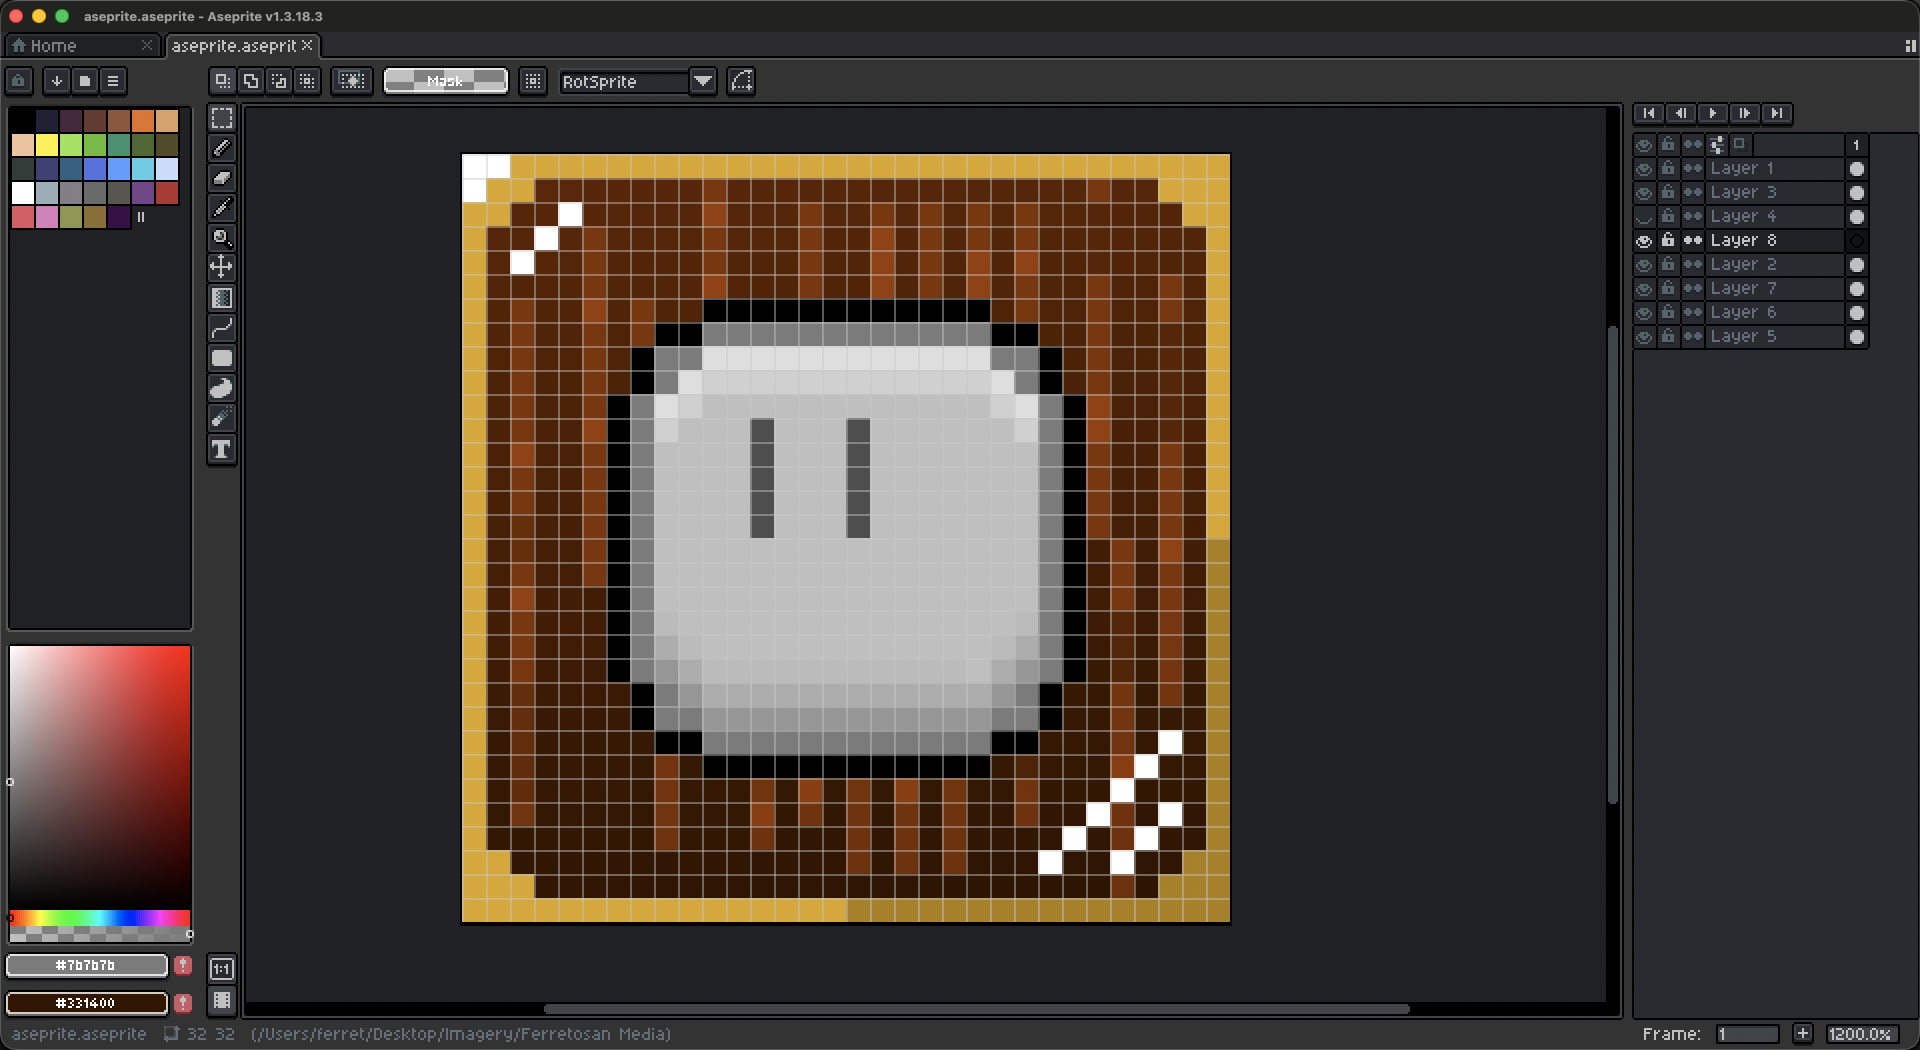The width and height of the screenshot is (1920, 1050).
Task: Switch to the Home tab
Action: pyautogui.click(x=82, y=45)
